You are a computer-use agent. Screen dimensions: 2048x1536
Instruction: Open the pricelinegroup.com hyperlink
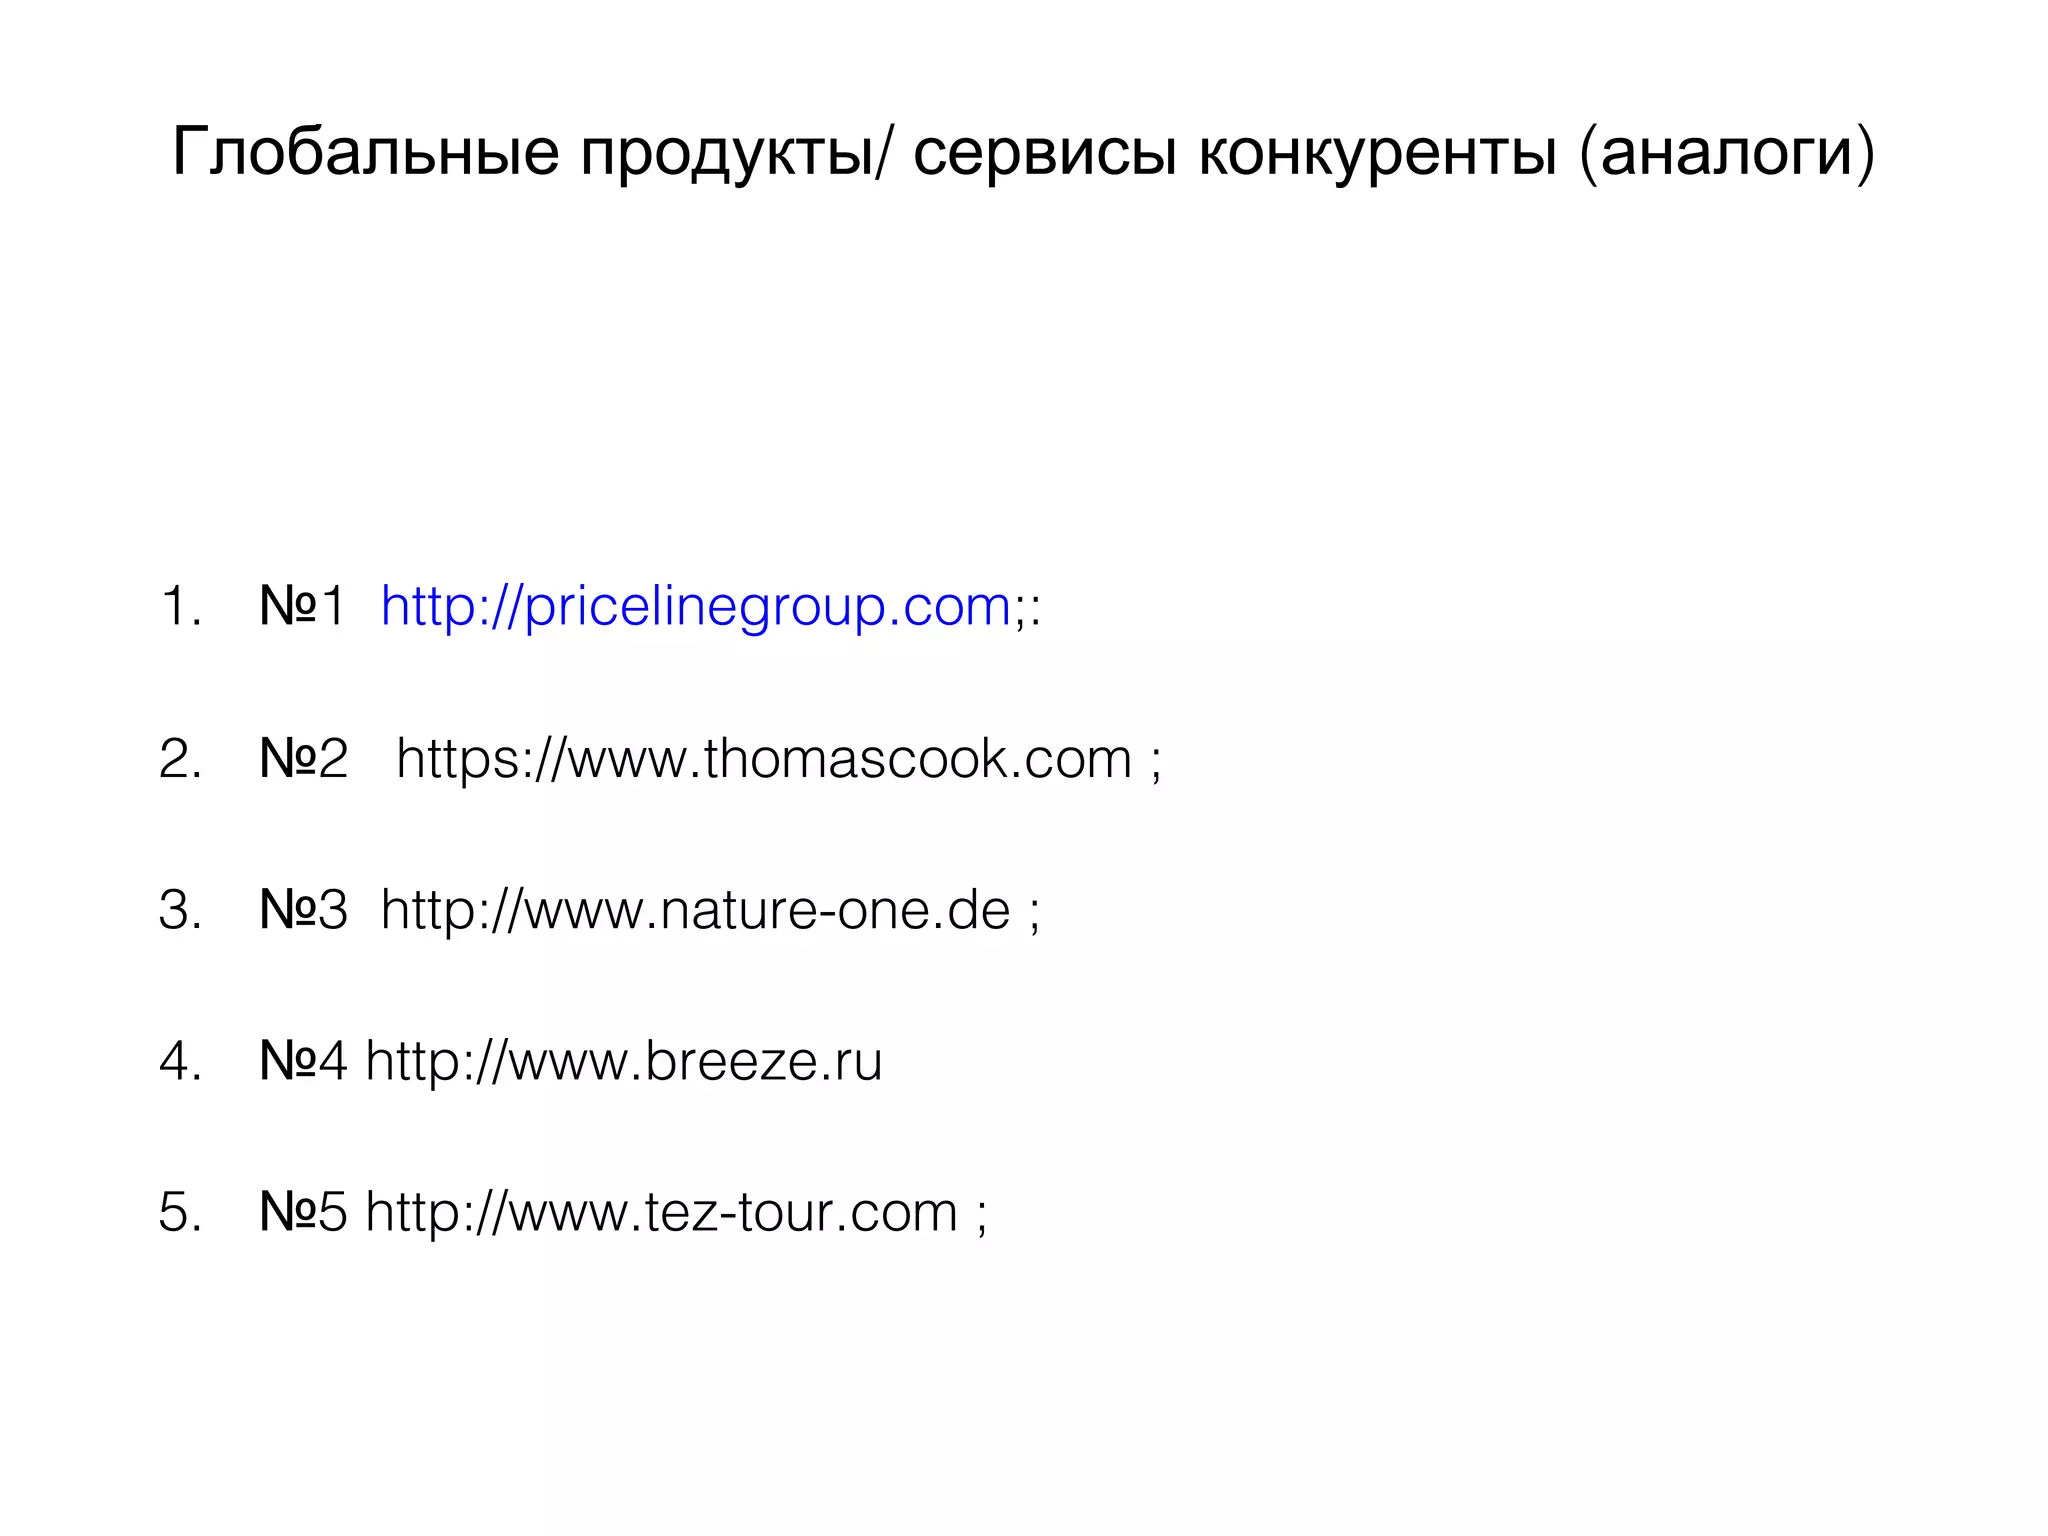tap(696, 607)
